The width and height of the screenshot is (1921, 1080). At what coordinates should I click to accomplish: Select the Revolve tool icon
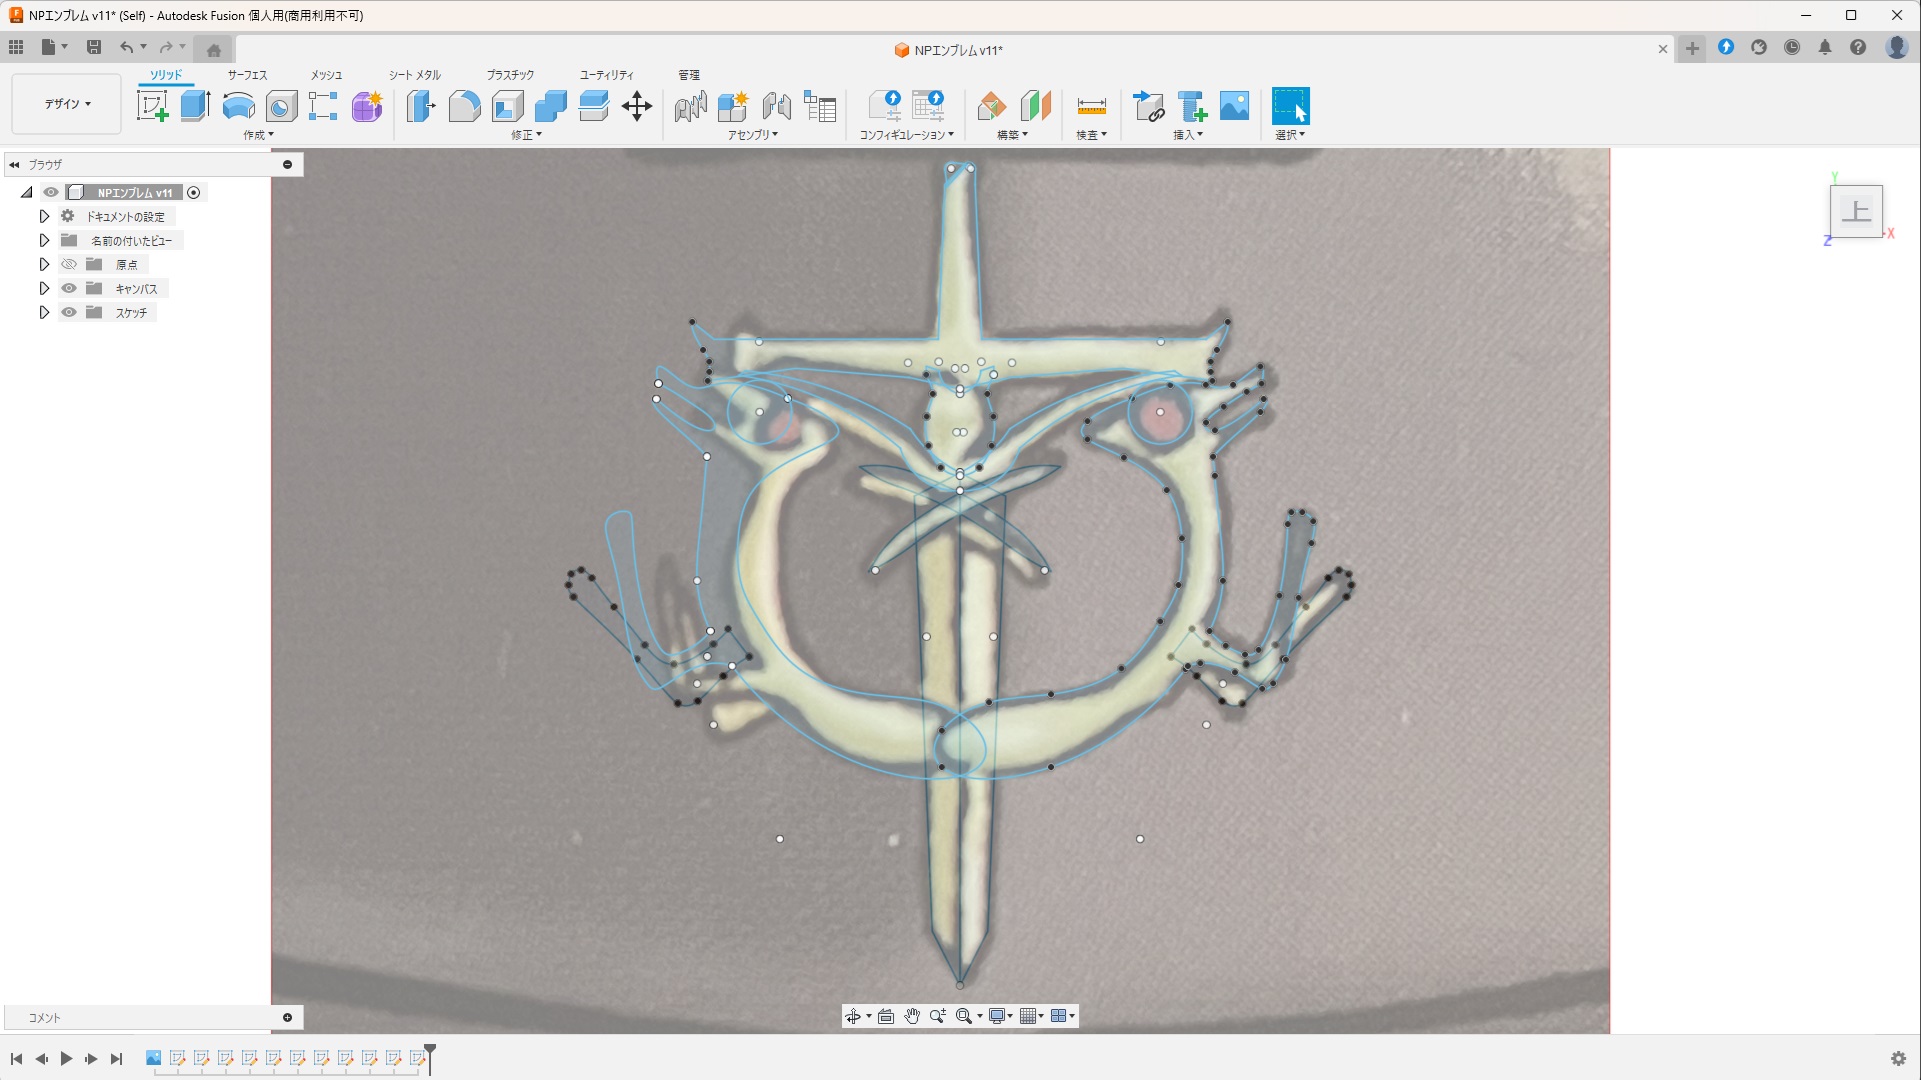pyautogui.click(x=238, y=106)
